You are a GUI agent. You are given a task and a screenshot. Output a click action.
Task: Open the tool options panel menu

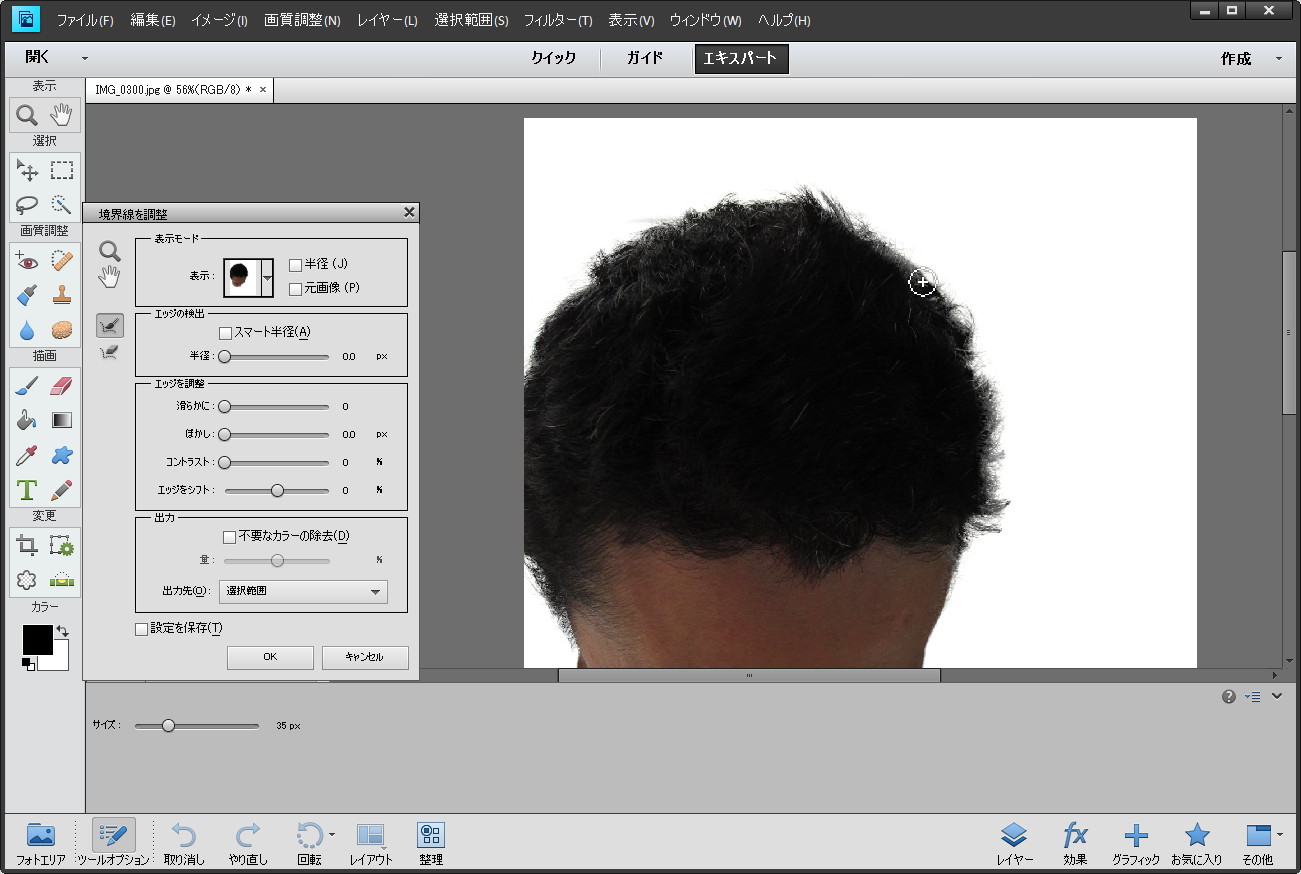1253,697
